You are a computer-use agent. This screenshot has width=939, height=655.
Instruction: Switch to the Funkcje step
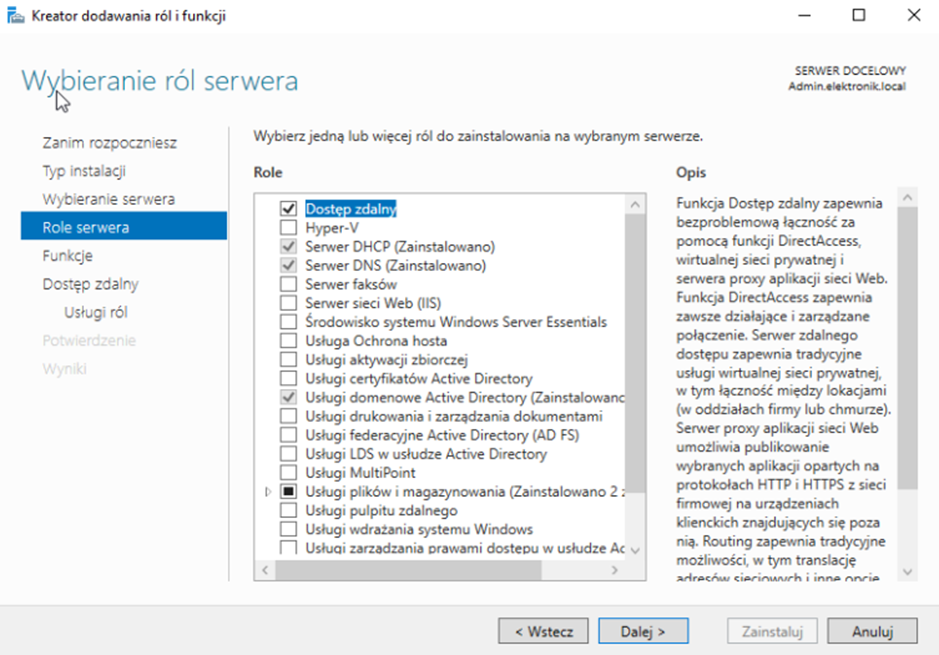pyautogui.click(x=67, y=256)
